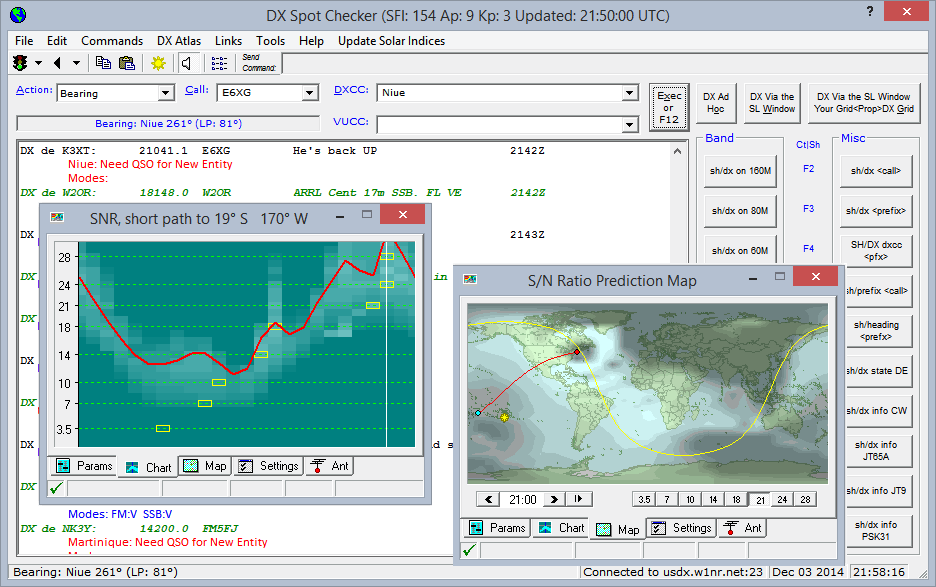Open the Commands menu
The height and width of the screenshot is (587, 936).
coord(112,41)
